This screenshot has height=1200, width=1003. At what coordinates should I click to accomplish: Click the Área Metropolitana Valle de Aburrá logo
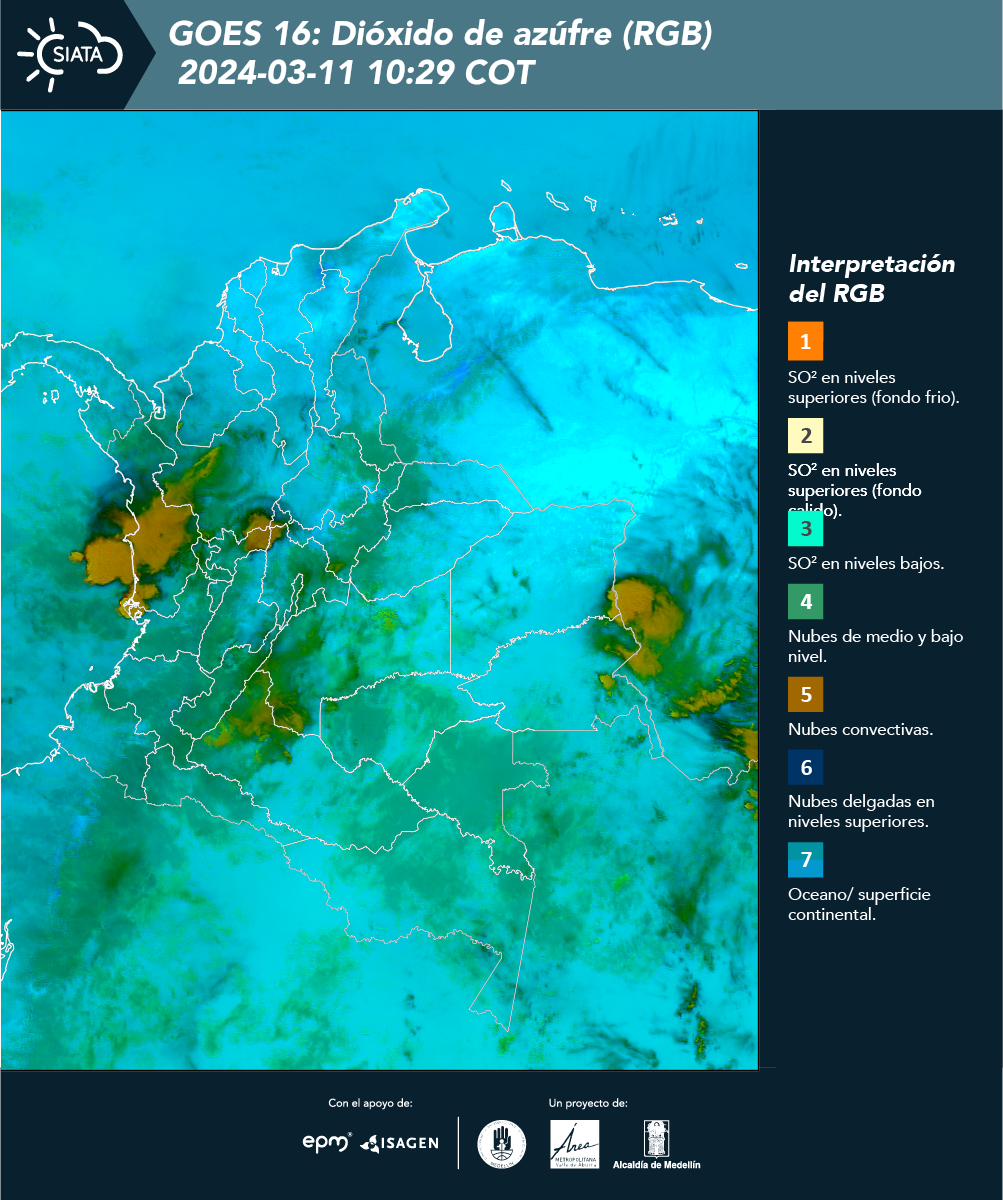(x=575, y=1143)
